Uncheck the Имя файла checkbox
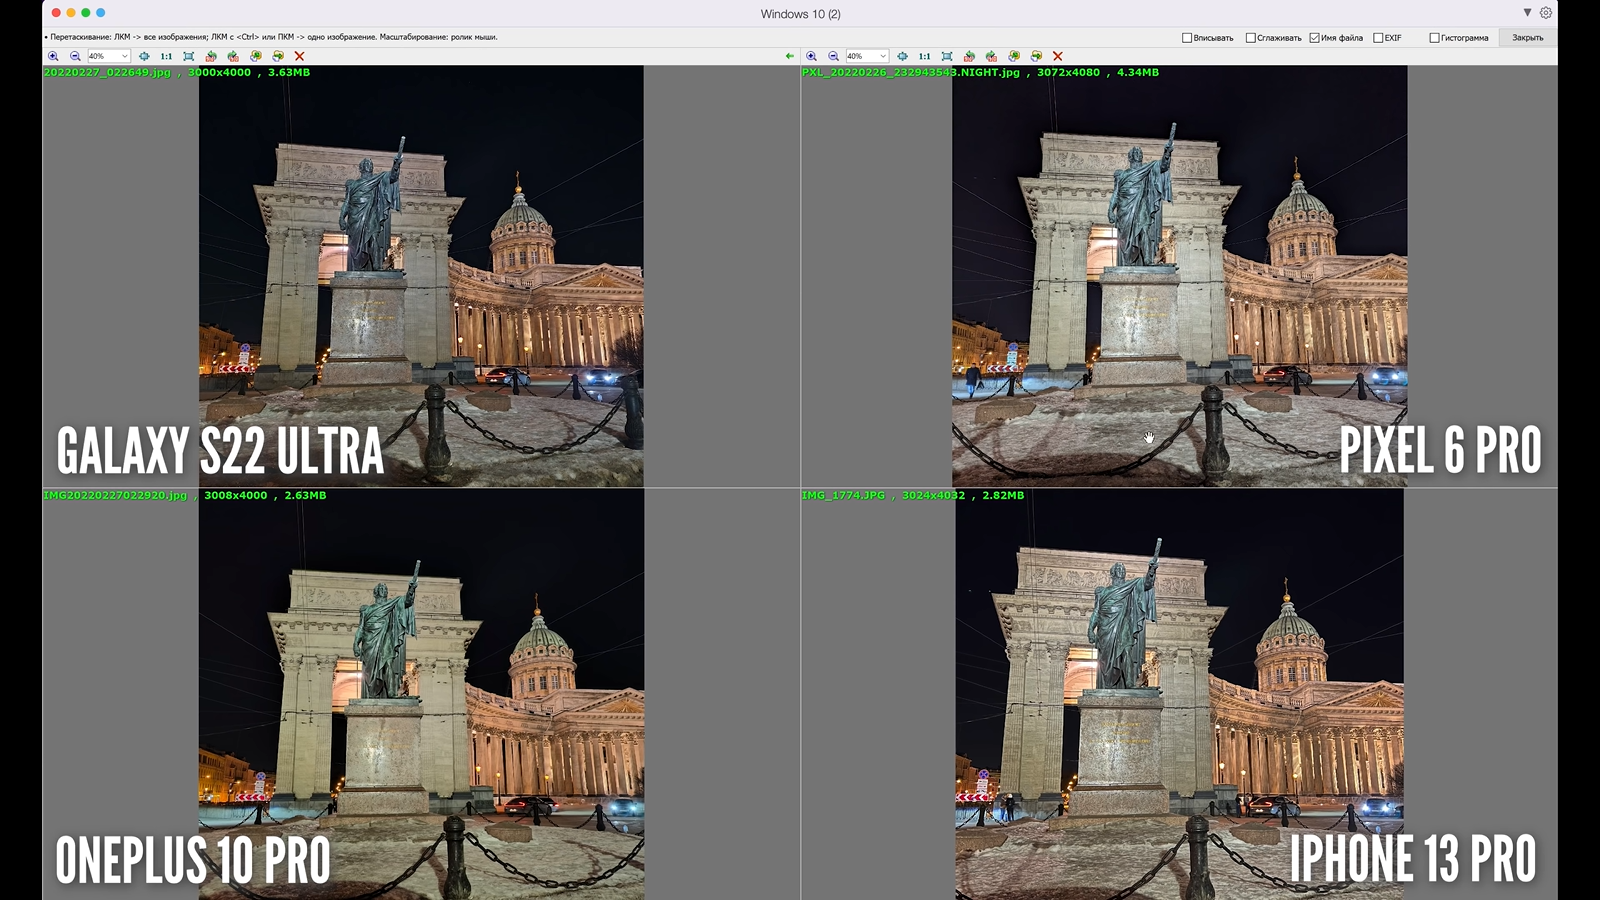This screenshot has height=900, width=1600. 1314,38
